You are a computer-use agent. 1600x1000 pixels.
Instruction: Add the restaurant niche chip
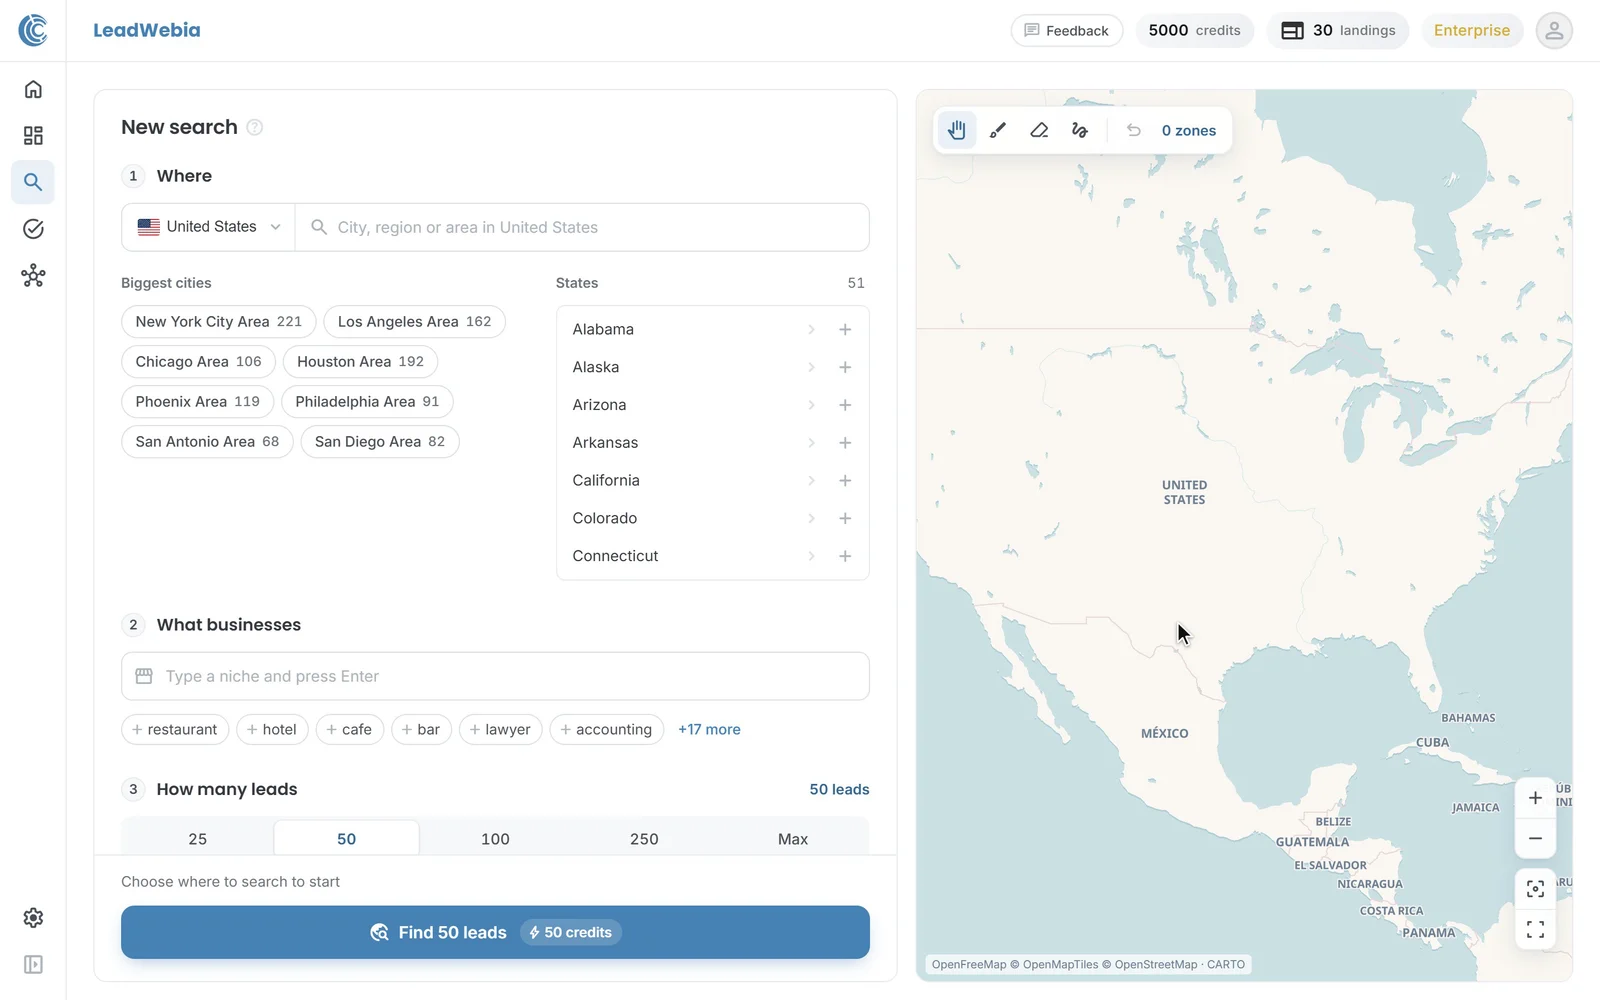(175, 729)
